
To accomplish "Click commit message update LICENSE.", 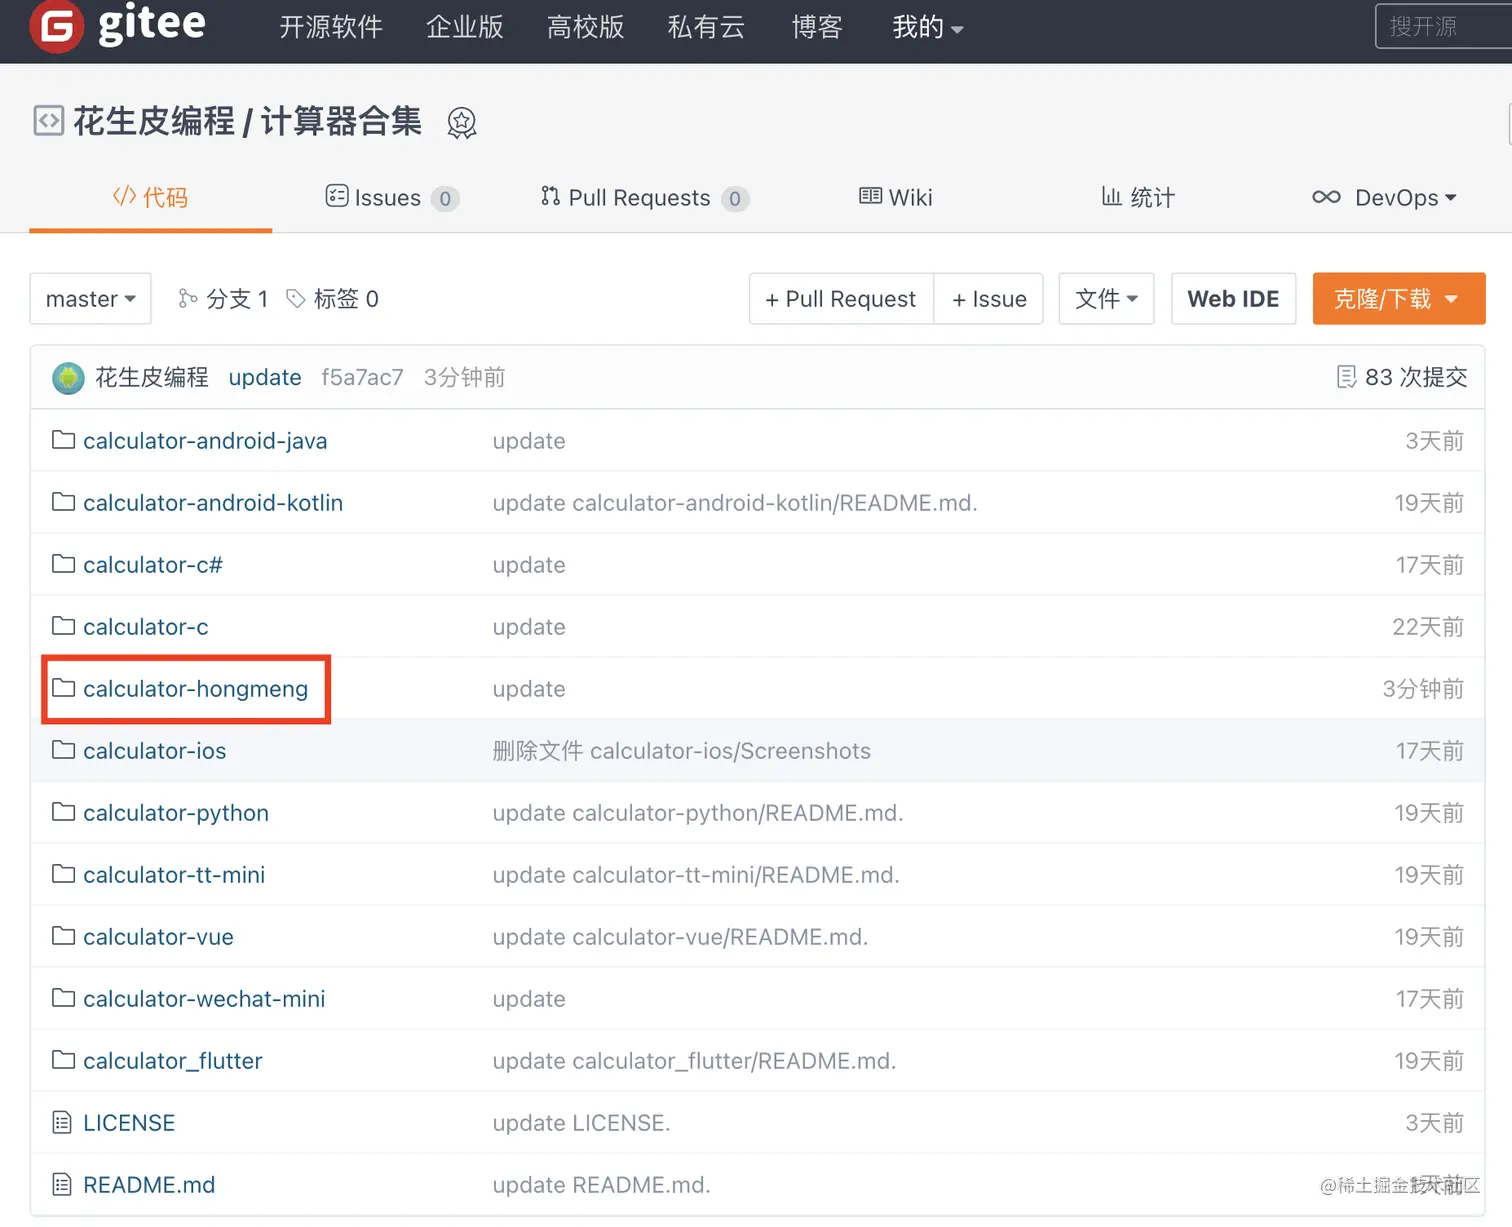I will [x=581, y=1123].
